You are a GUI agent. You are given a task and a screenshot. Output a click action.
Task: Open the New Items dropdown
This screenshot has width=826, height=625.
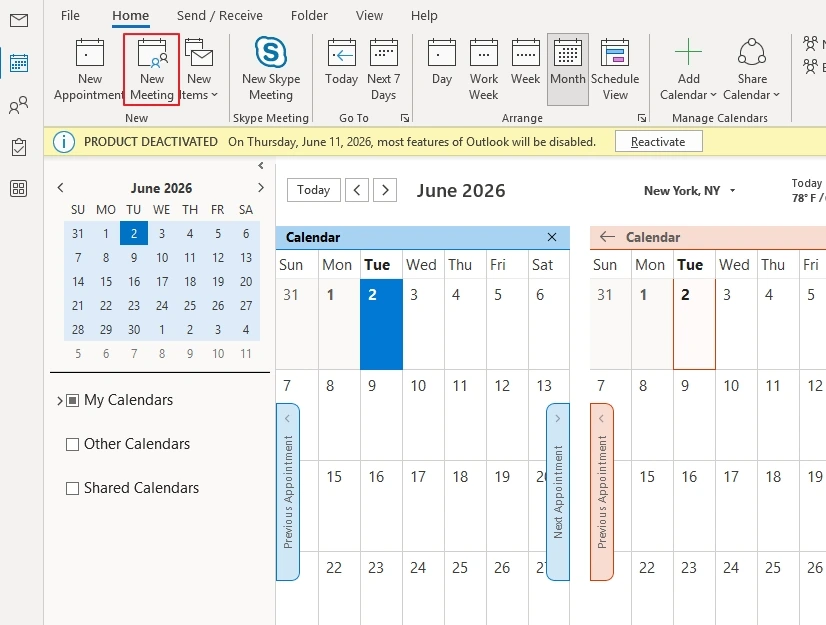coord(199,70)
